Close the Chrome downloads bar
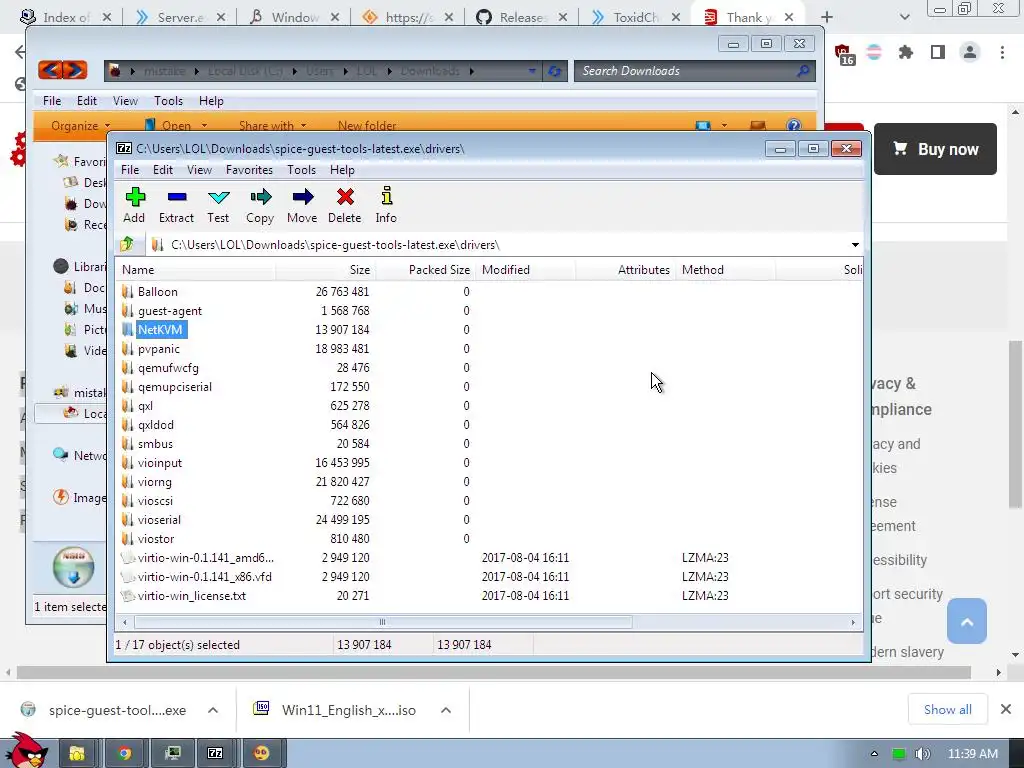 click(1006, 709)
